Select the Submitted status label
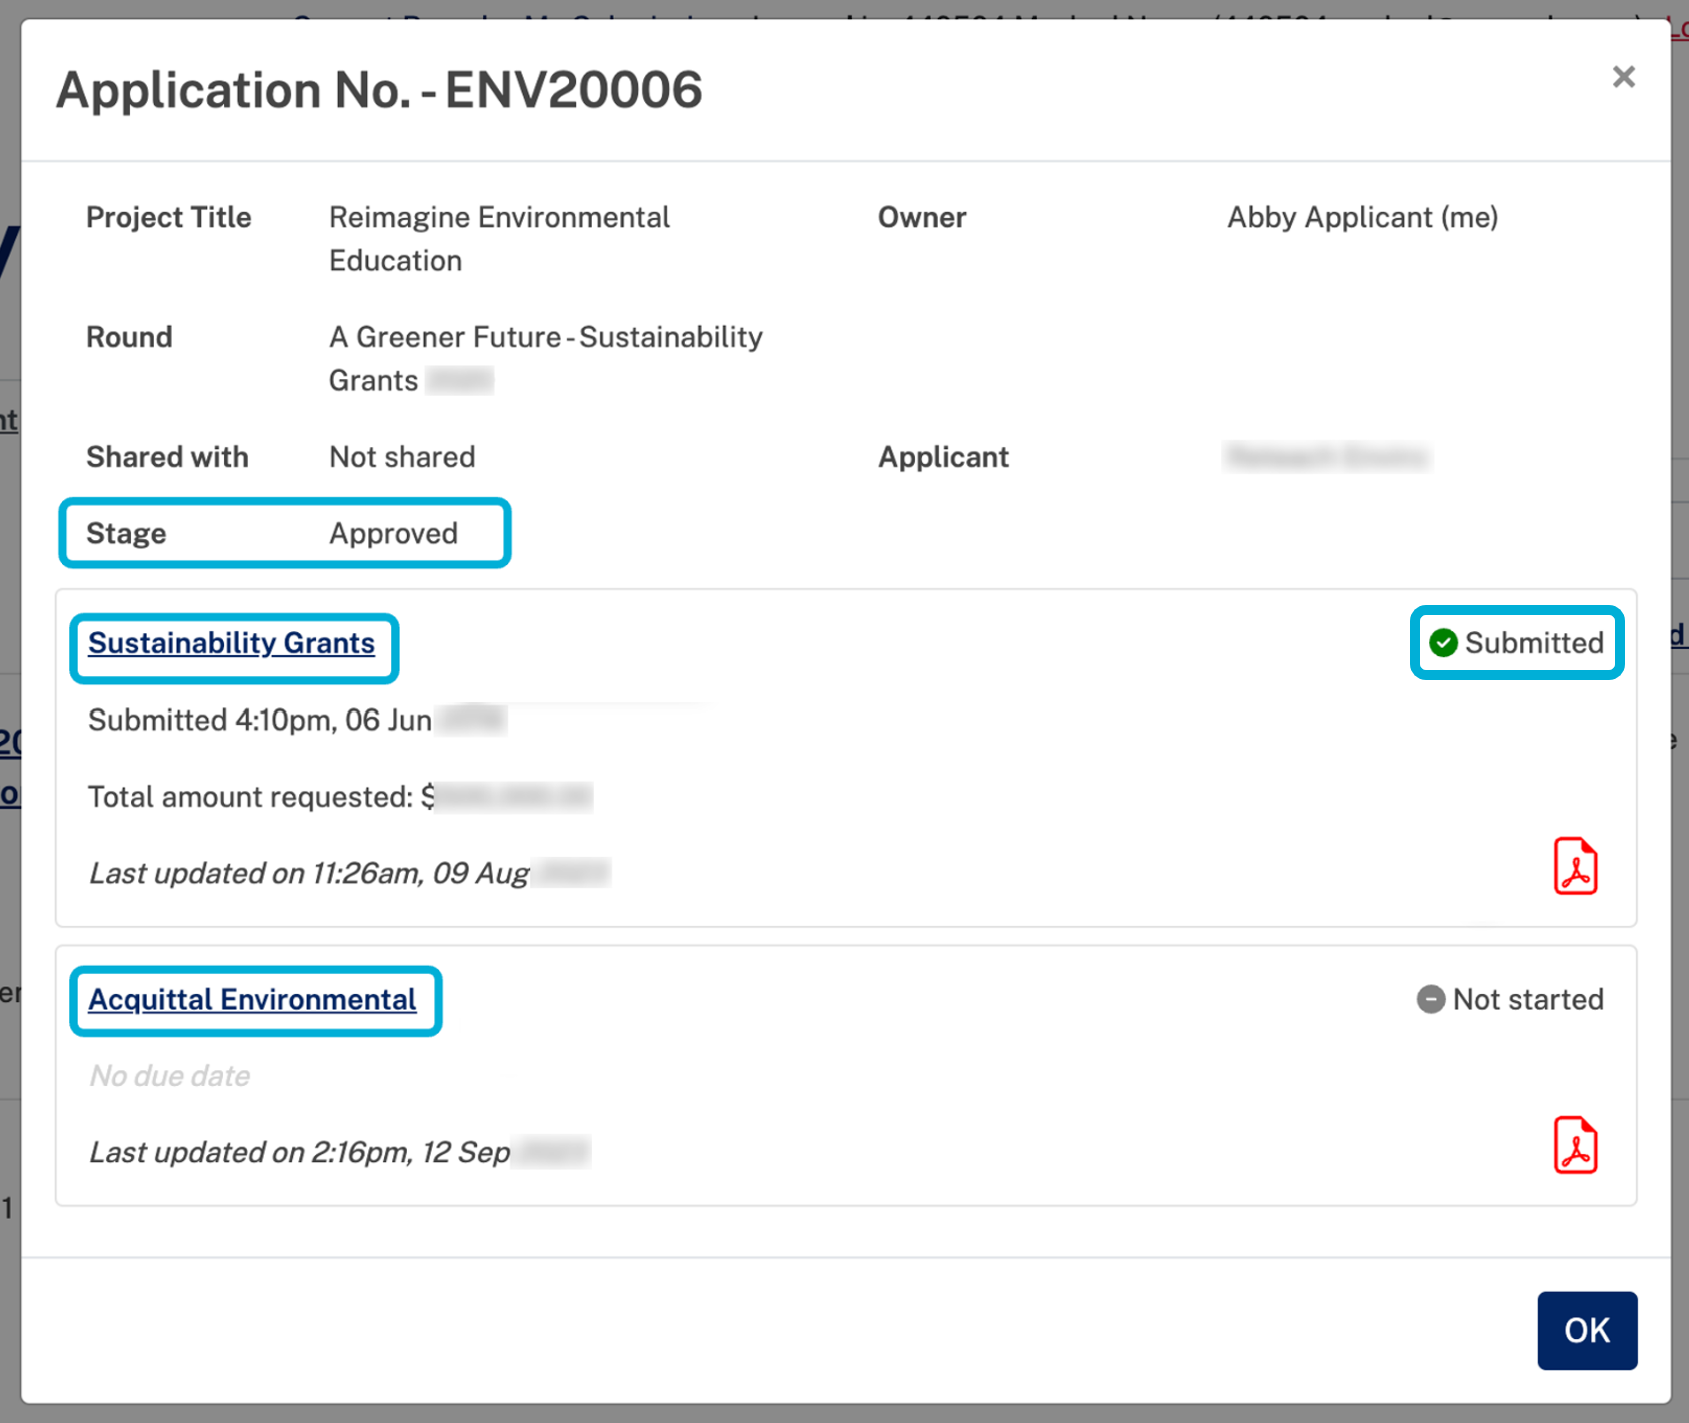Viewport: 1689px width, 1423px height. tap(1533, 643)
